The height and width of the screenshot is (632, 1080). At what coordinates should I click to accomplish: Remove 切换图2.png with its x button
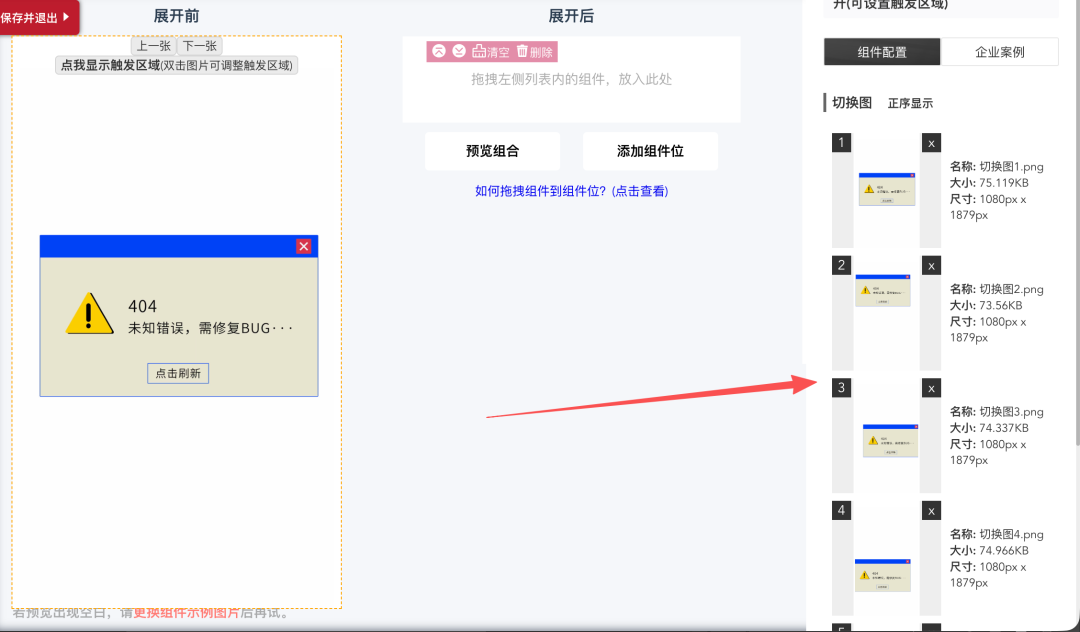pyautogui.click(x=931, y=266)
